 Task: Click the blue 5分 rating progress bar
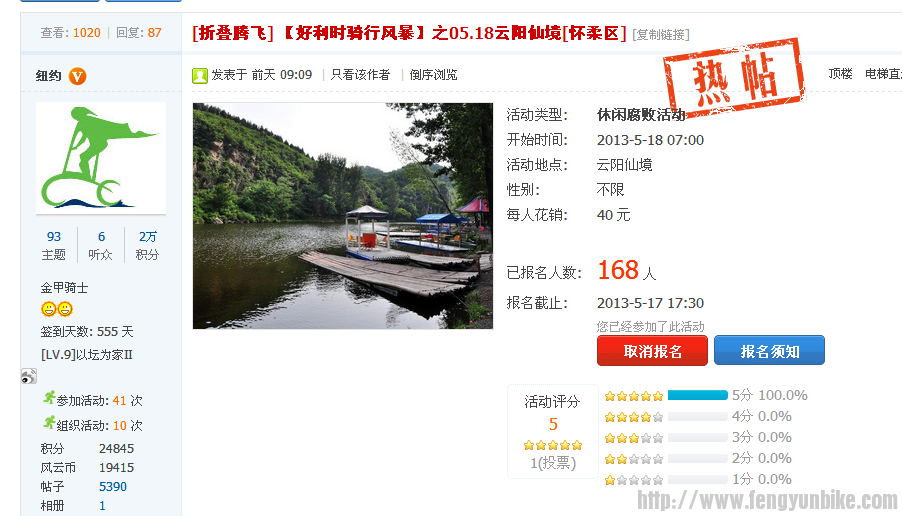tap(698, 395)
